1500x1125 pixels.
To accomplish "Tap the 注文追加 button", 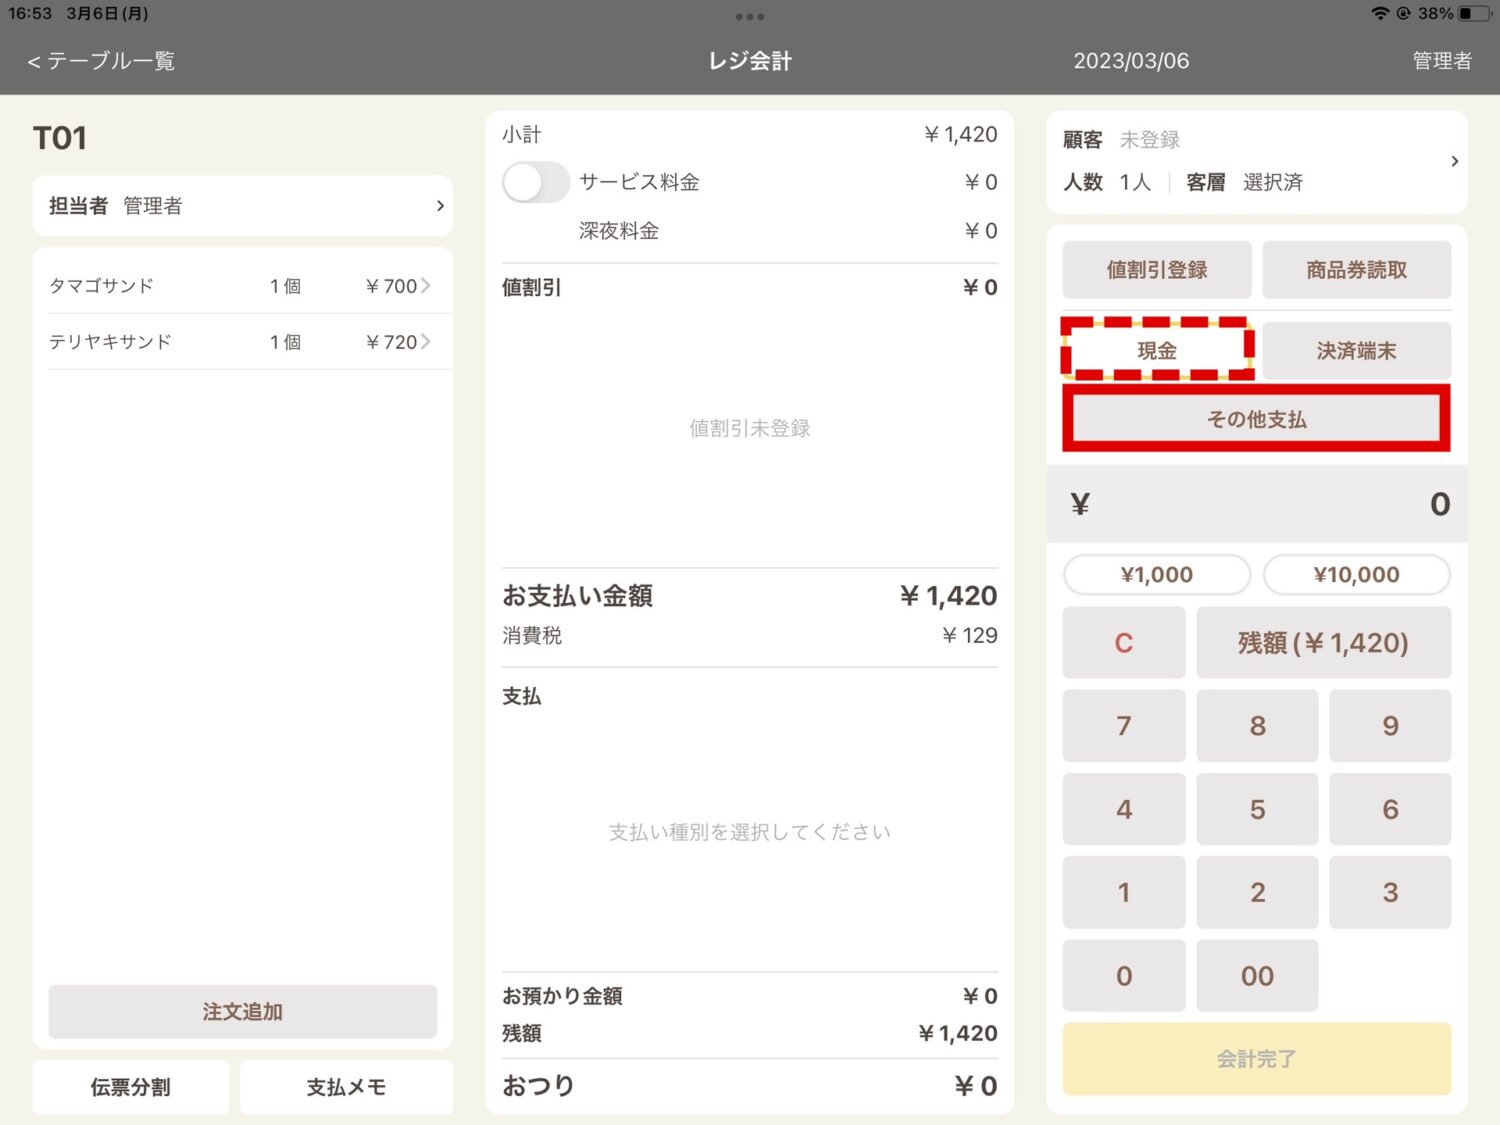I will (243, 1012).
